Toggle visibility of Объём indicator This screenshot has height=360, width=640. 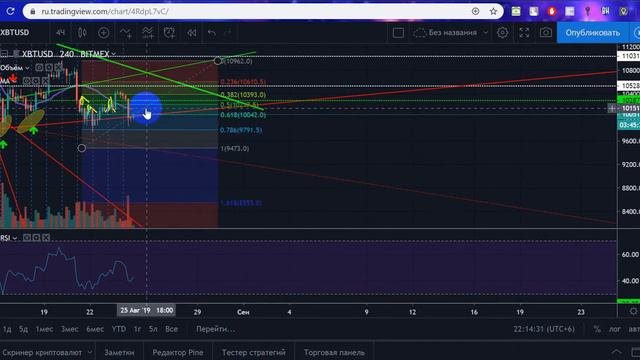point(39,67)
